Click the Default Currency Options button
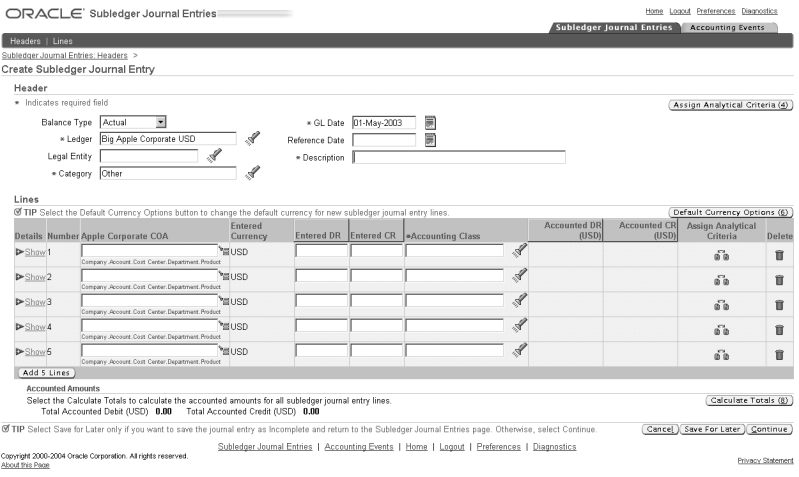 731,213
